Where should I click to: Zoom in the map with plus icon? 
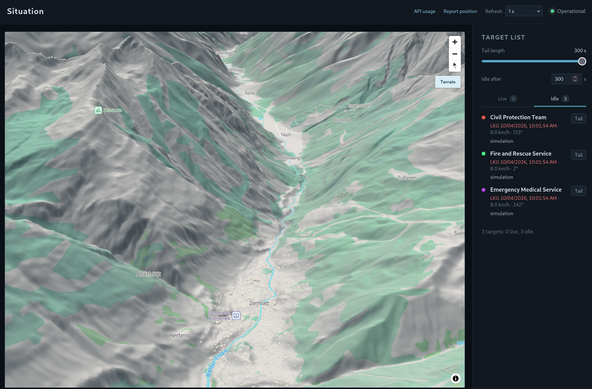[x=455, y=42]
